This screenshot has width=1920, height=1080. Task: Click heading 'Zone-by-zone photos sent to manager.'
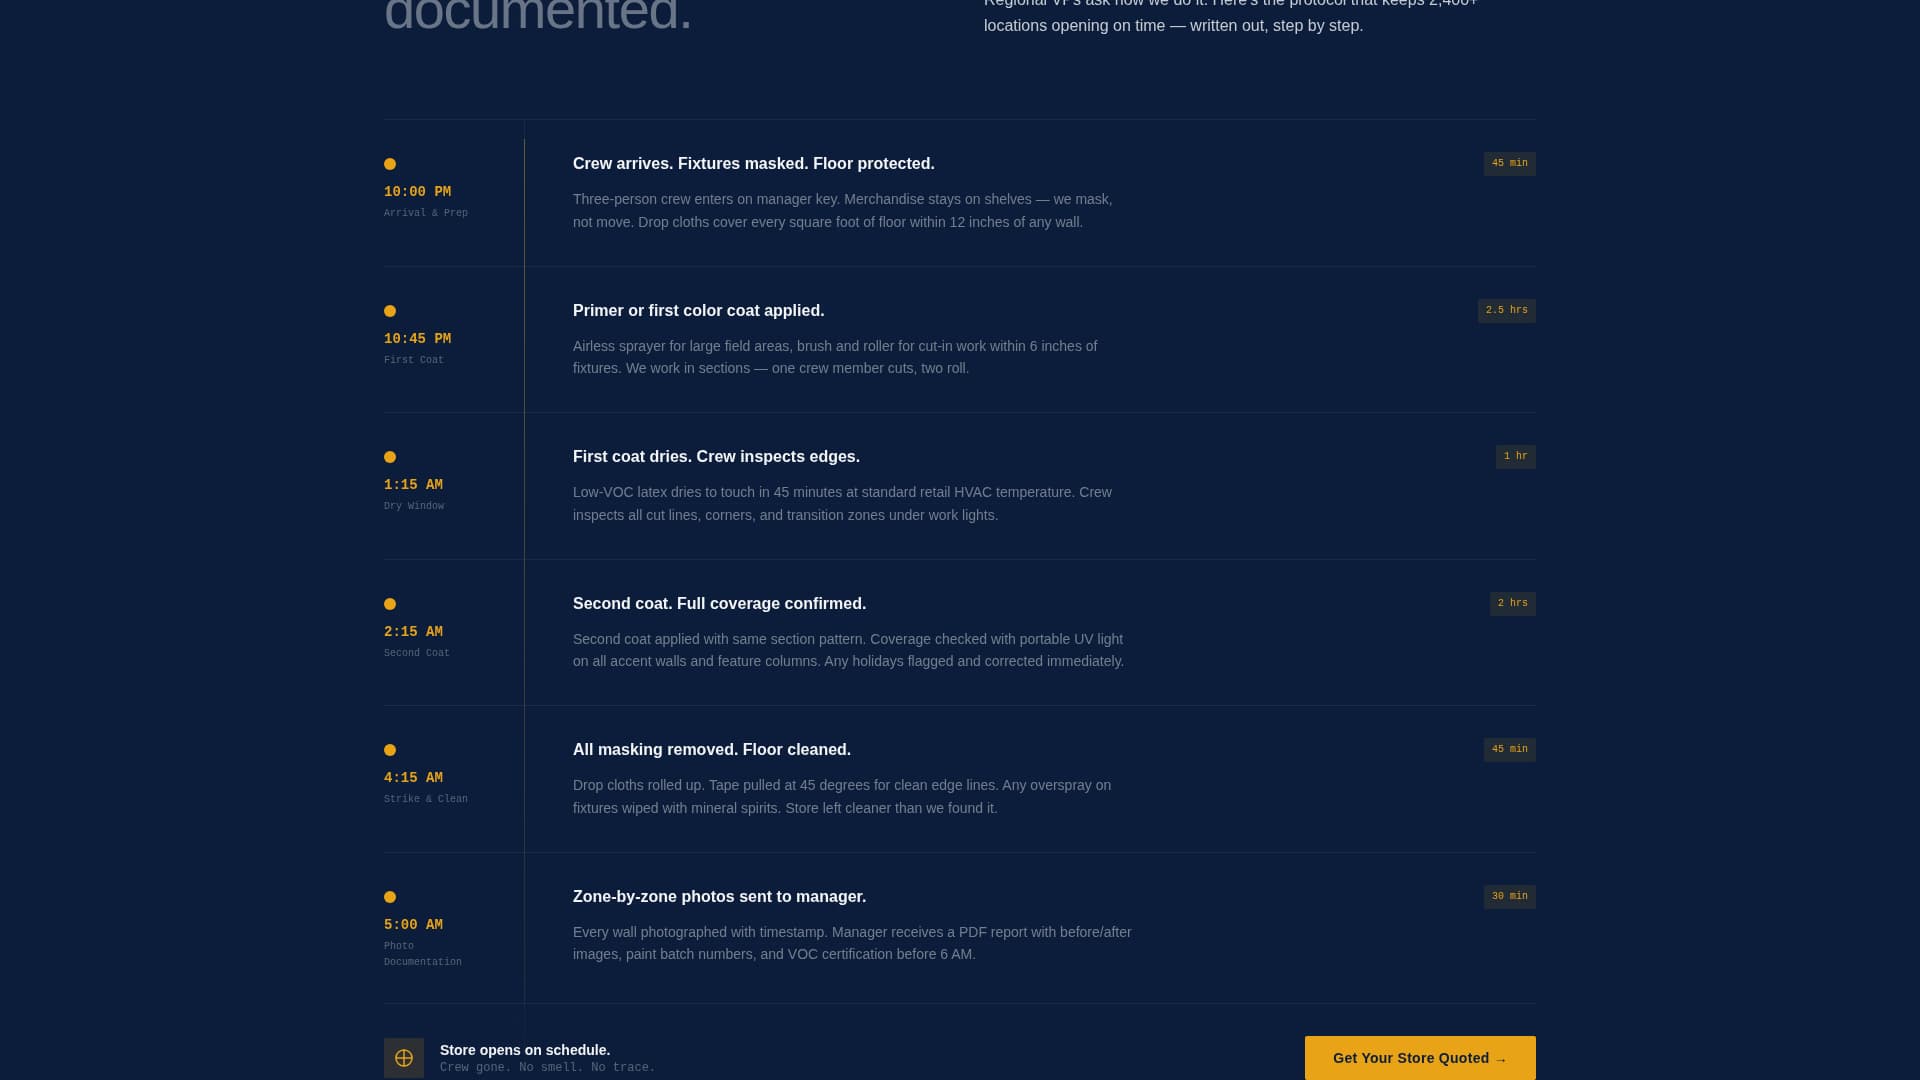click(720, 897)
